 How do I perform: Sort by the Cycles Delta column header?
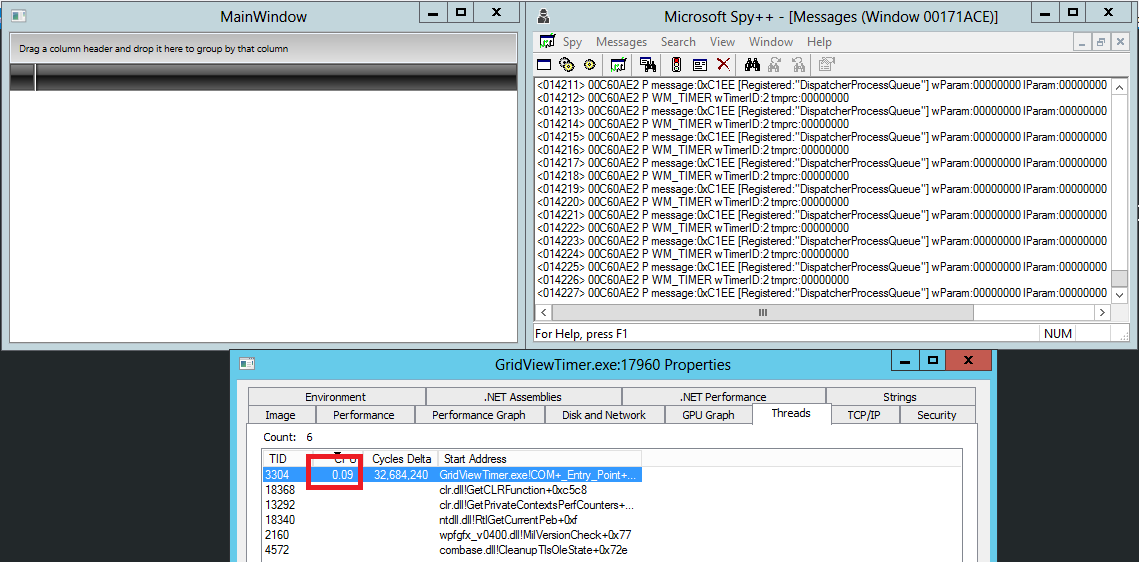(401, 459)
